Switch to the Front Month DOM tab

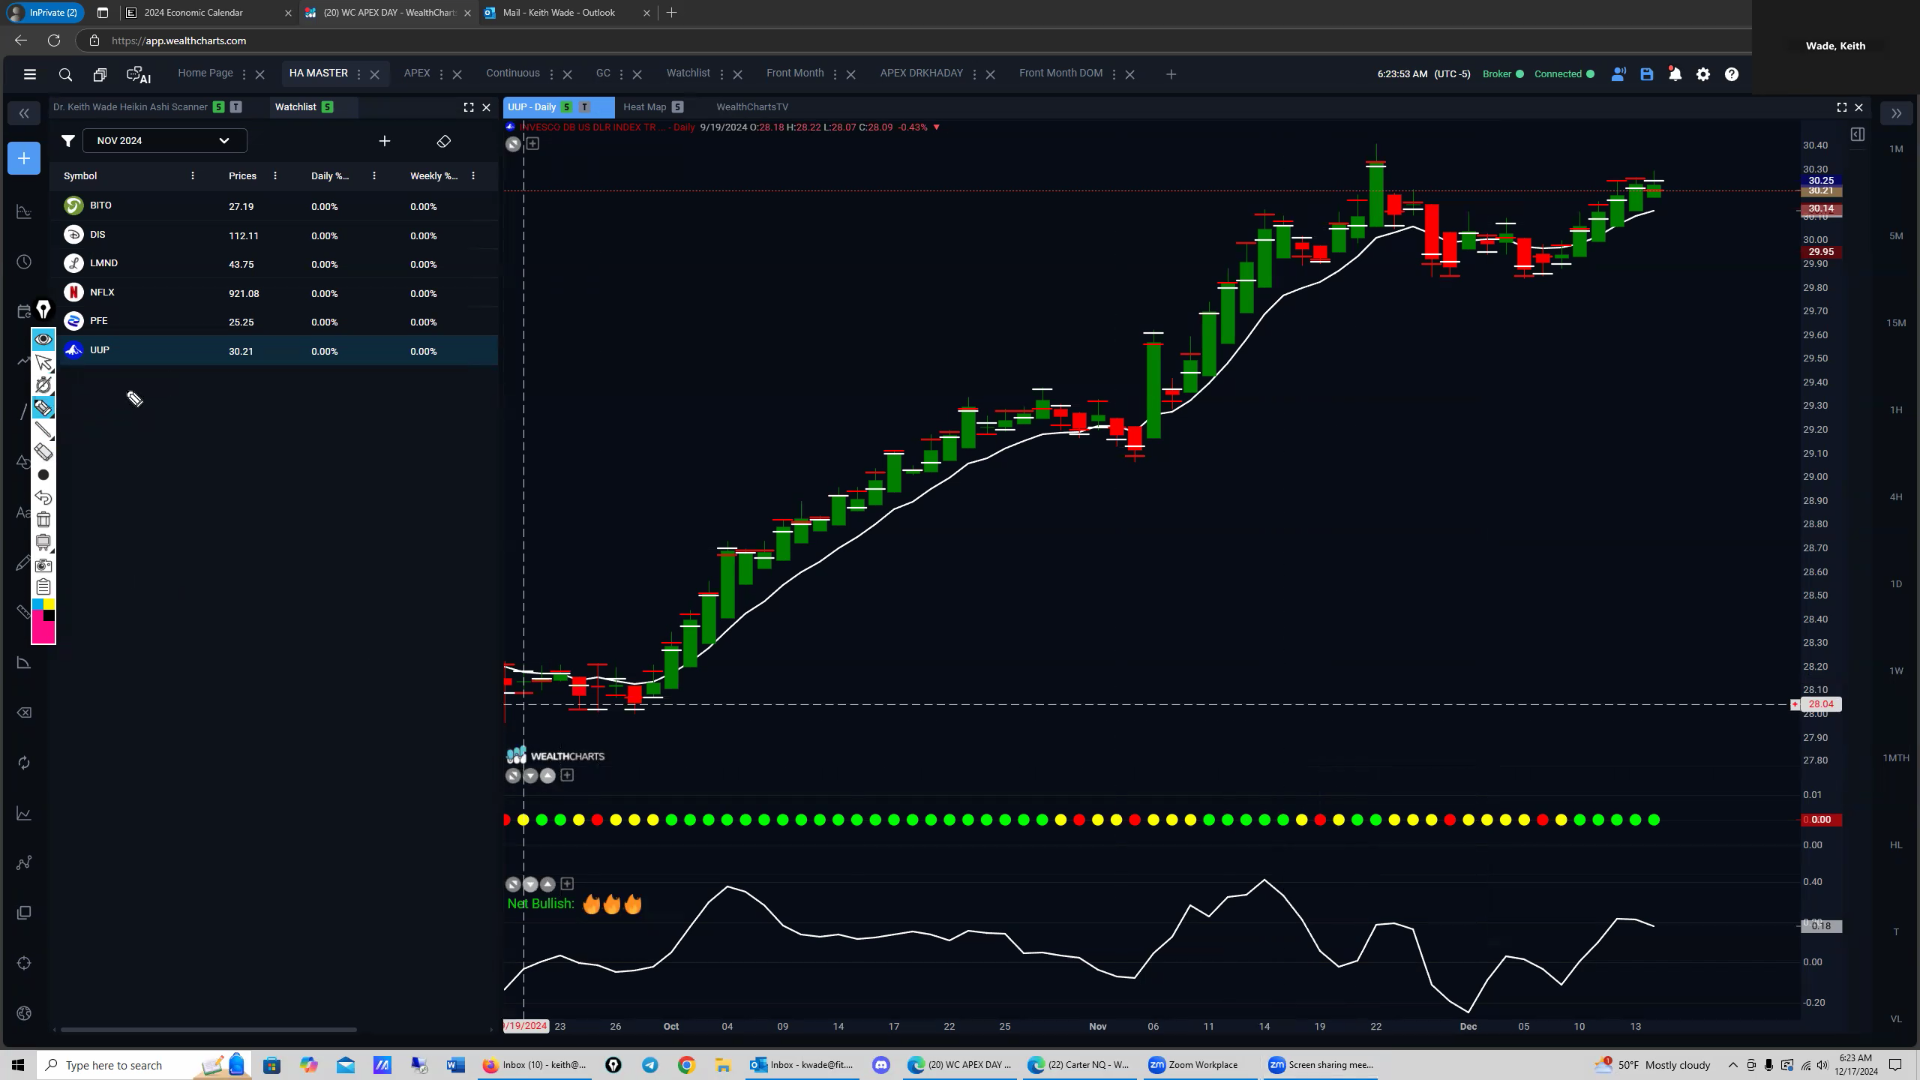tap(1060, 73)
